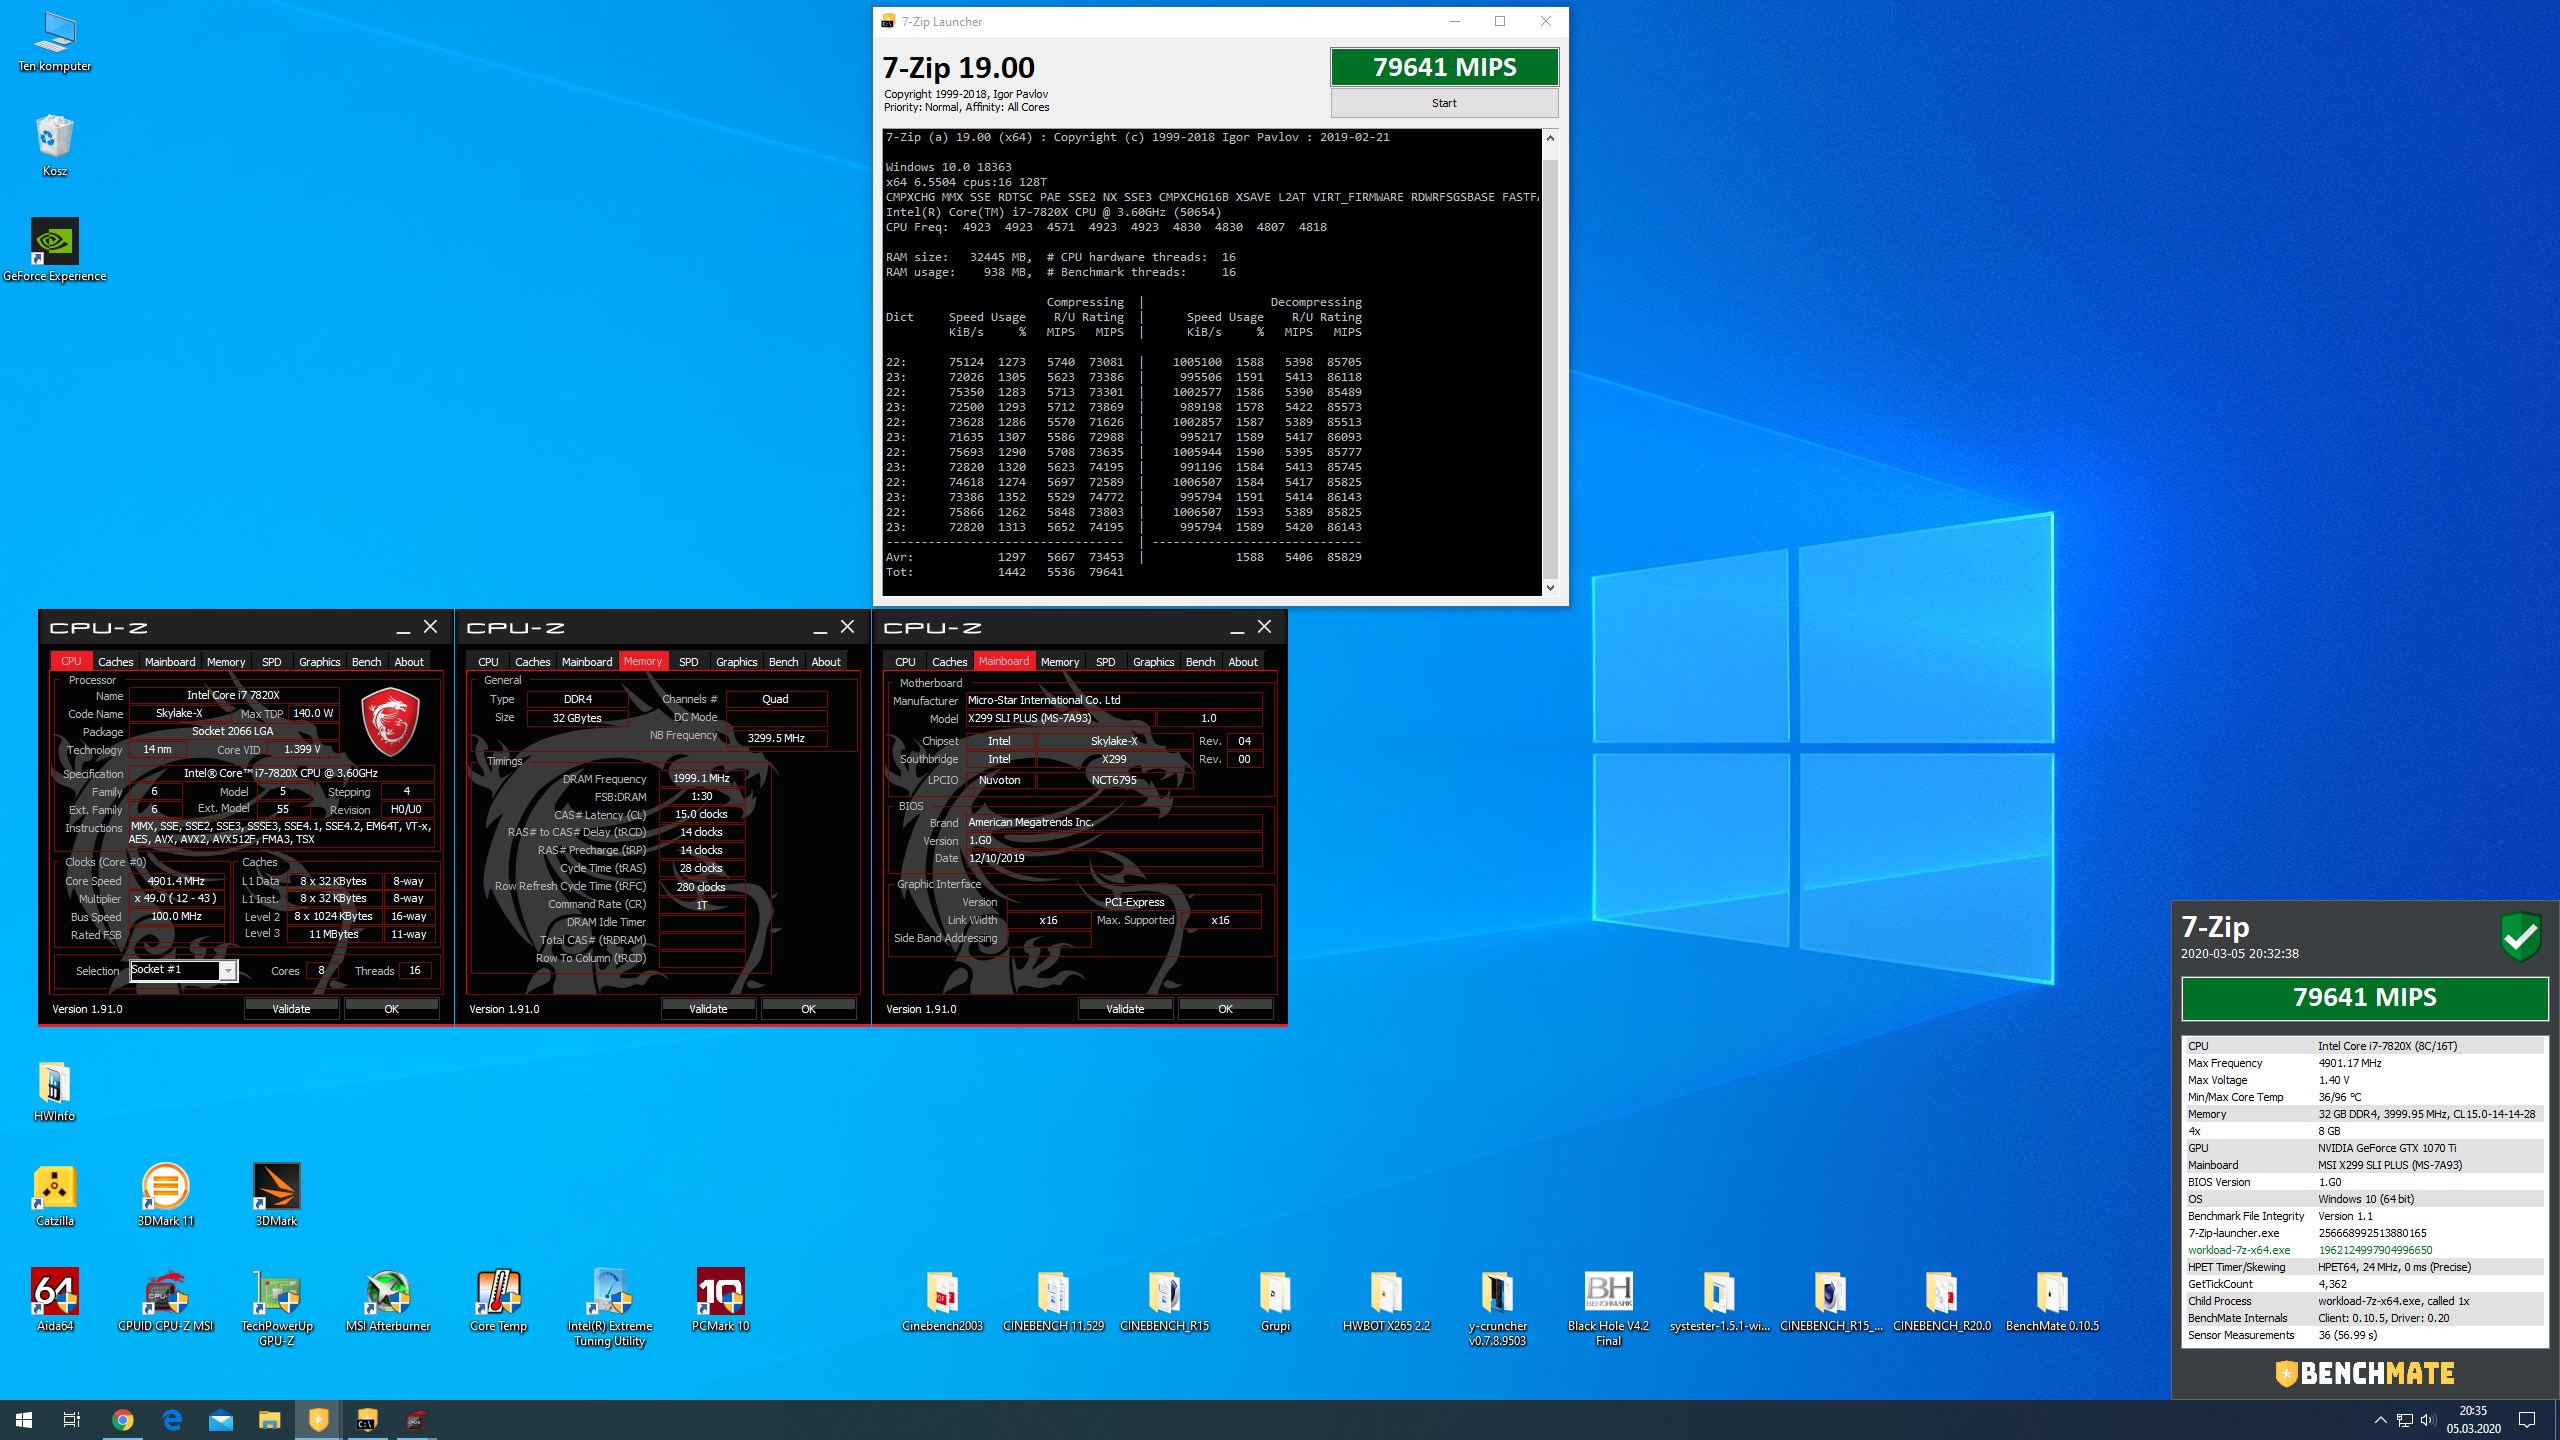Viewport: 2560px width, 1440px height.
Task: Open HWBOT X265 2.2 folder
Action: click(1386, 1300)
